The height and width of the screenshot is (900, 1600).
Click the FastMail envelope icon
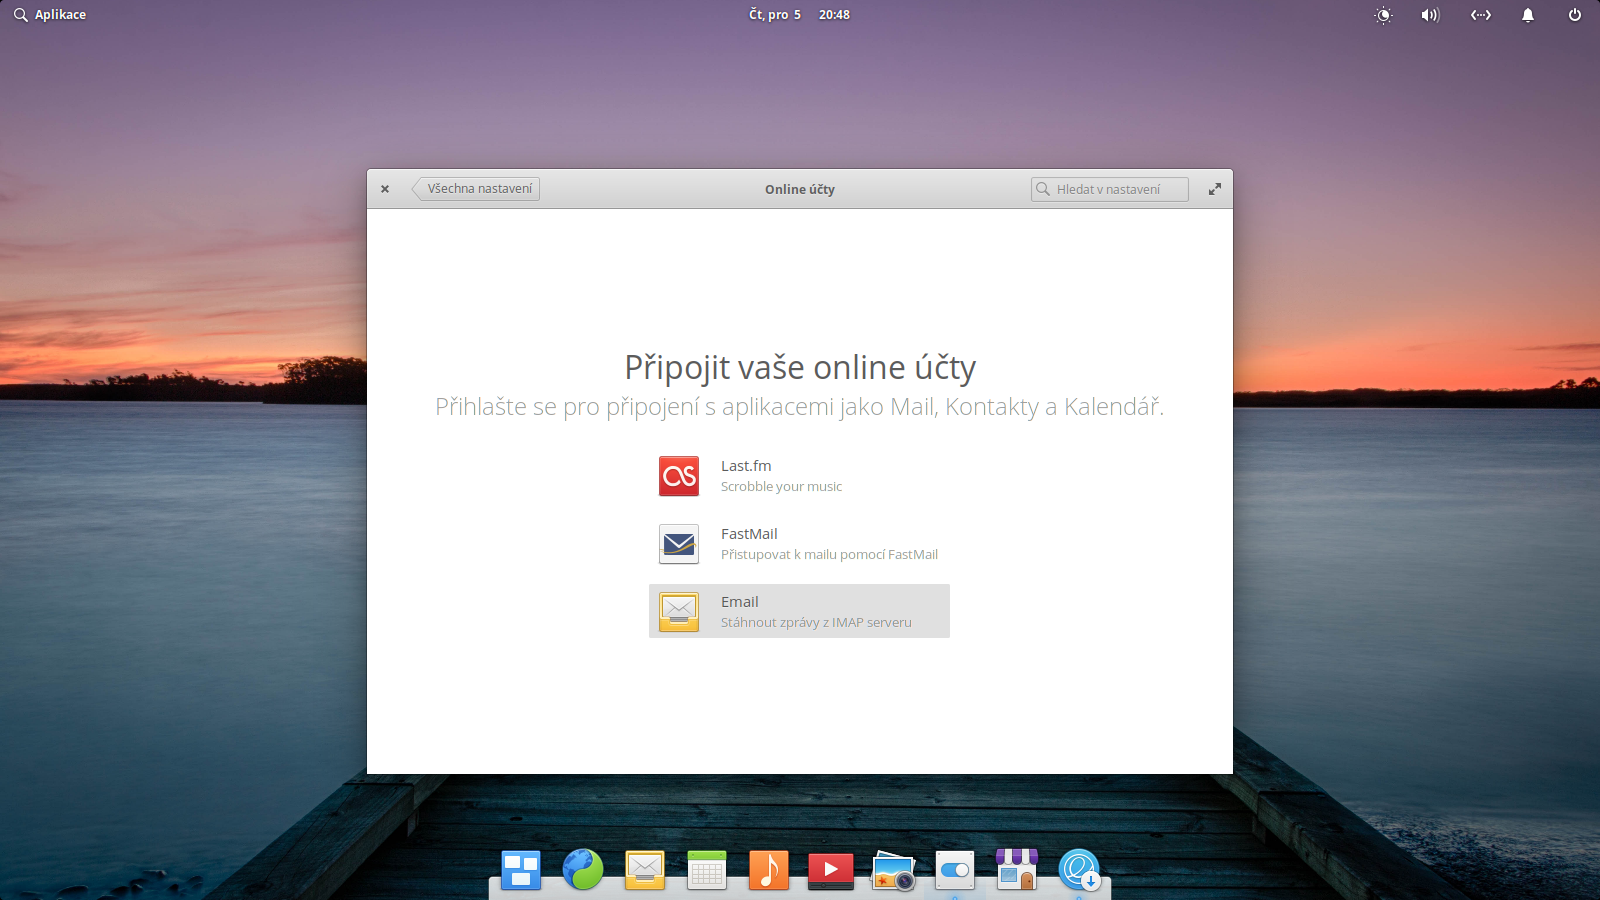point(679,544)
